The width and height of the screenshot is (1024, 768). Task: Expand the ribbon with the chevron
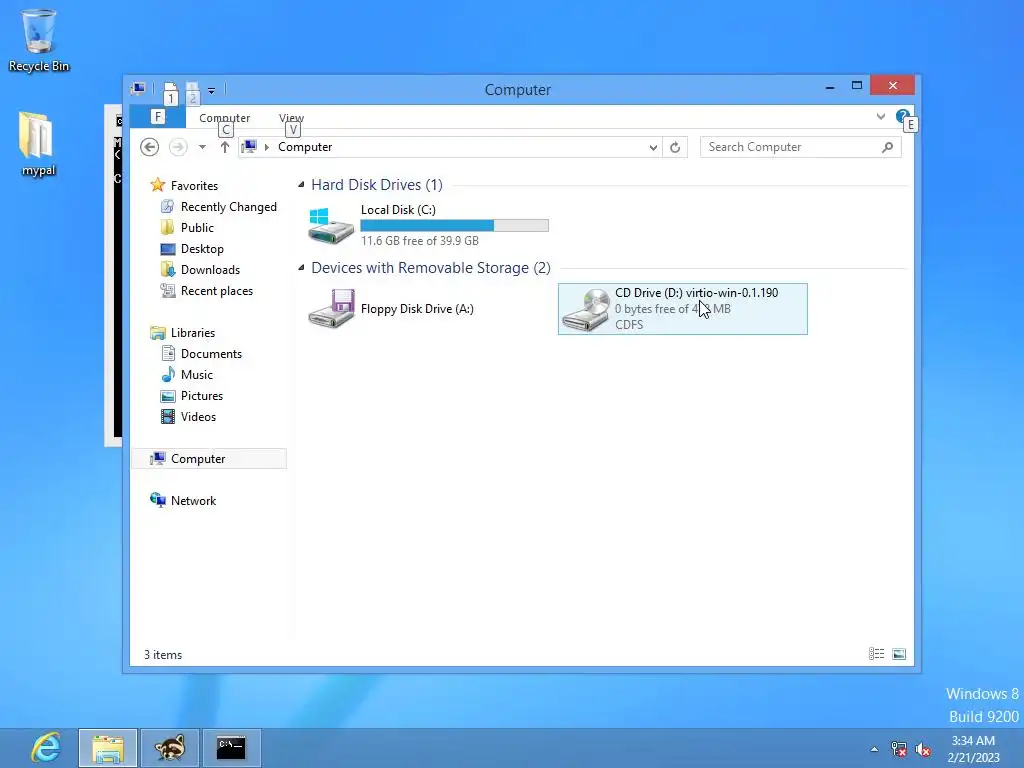point(880,117)
